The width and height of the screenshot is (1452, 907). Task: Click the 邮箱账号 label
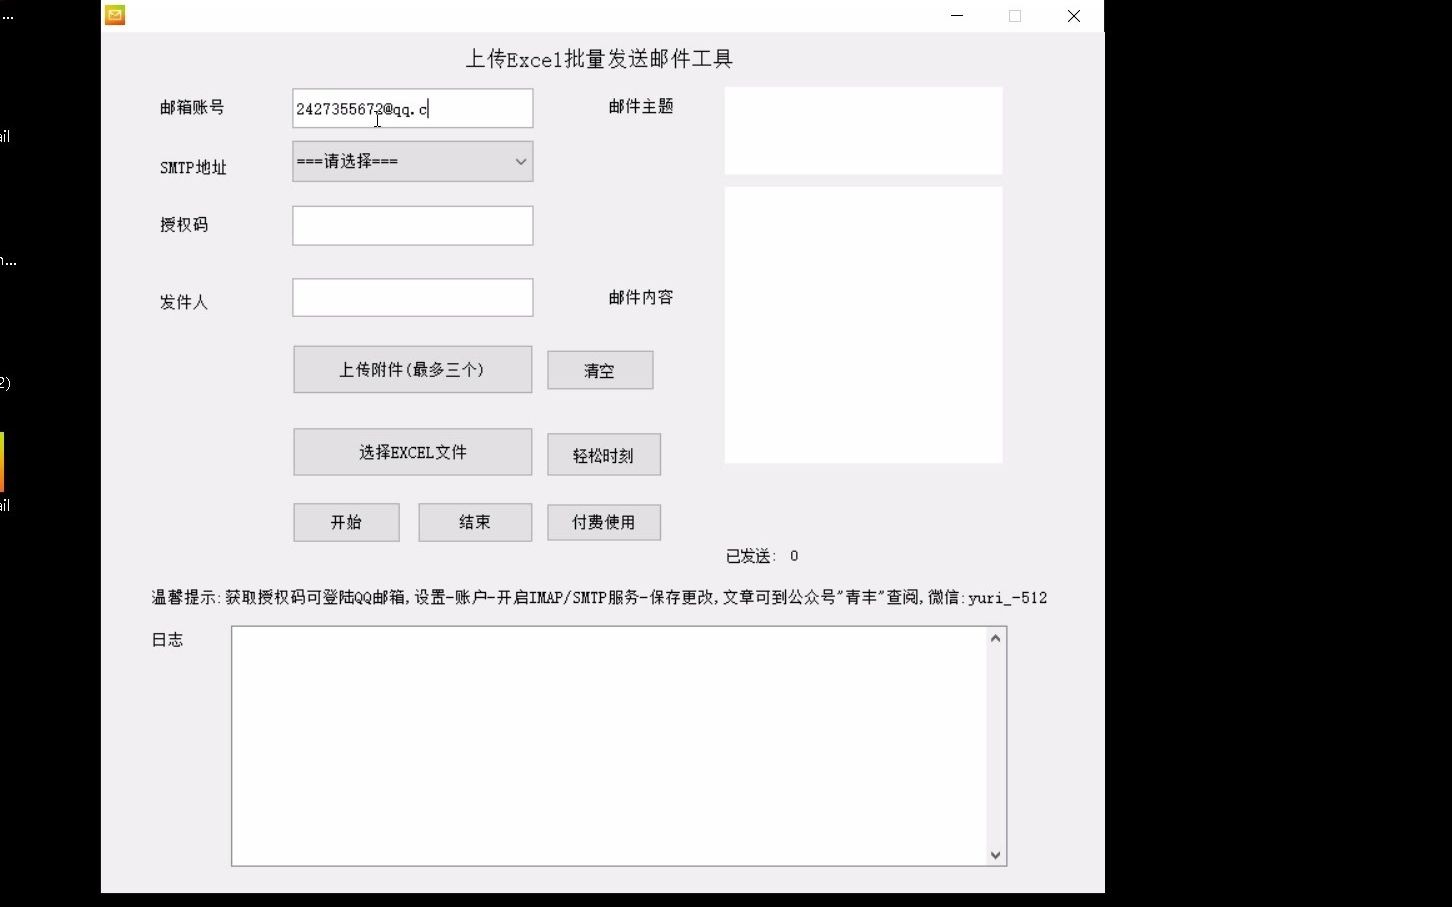192,107
